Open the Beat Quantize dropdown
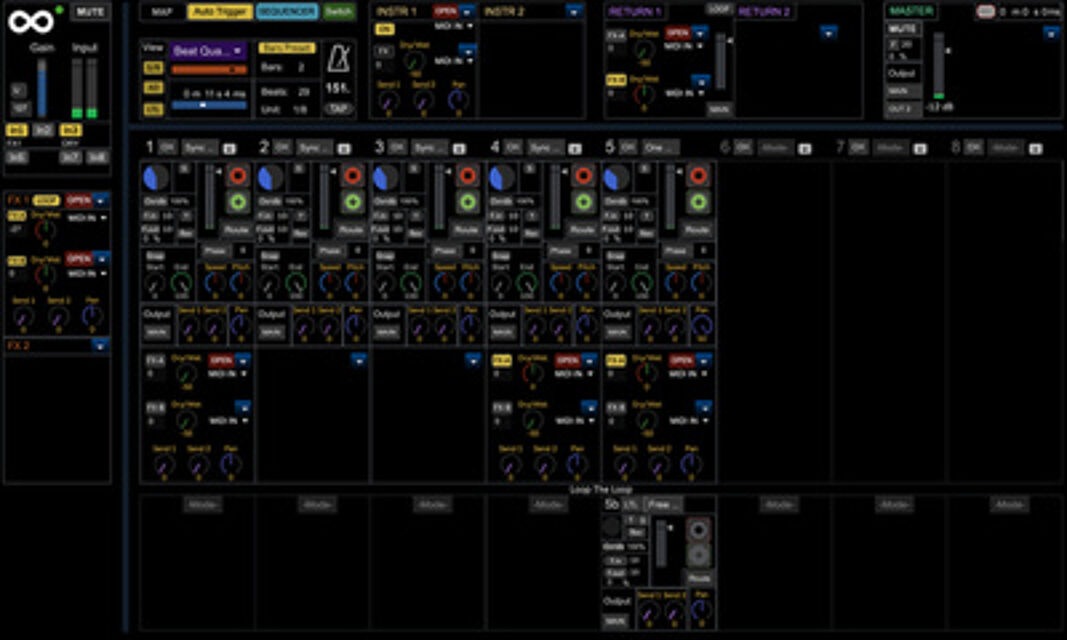Image resolution: width=1067 pixels, height=640 pixels. pos(208,50)
